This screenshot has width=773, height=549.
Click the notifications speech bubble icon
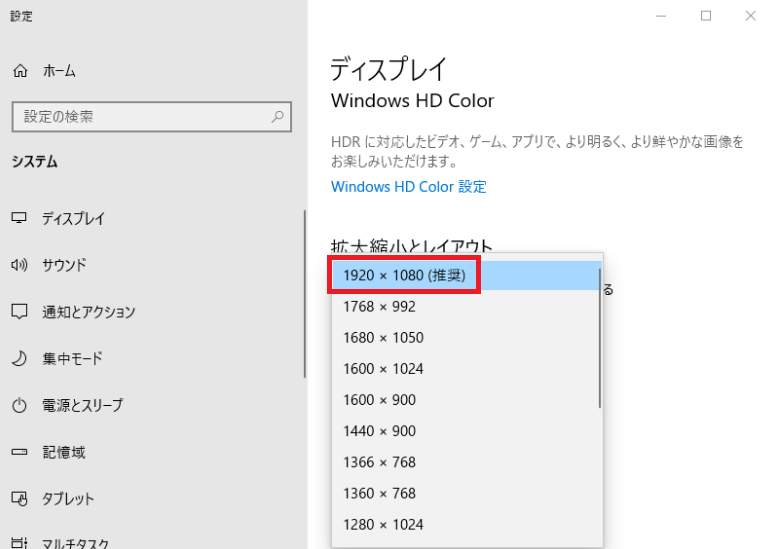pyautogui.click(x=19, y=311)
